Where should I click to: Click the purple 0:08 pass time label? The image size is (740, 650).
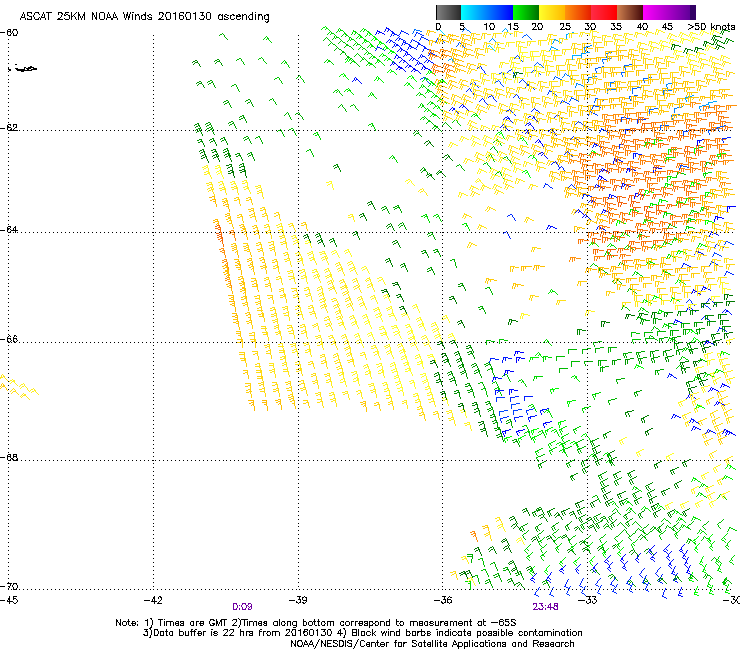[x=242, y=607]
